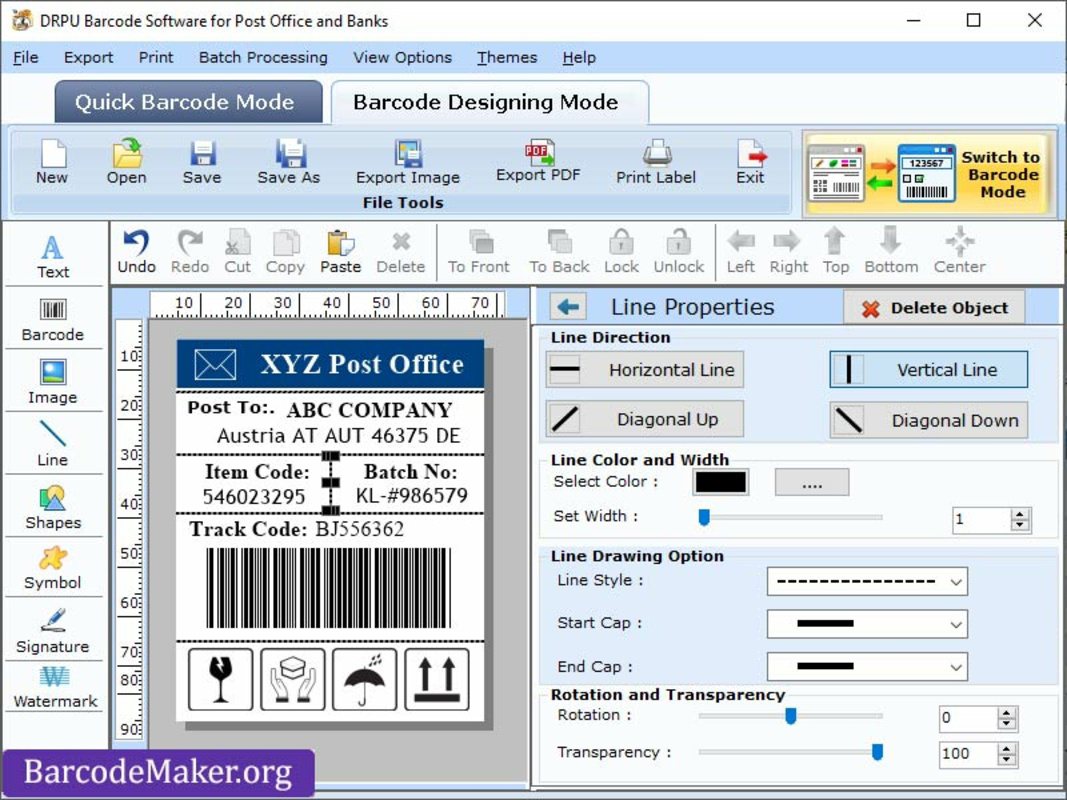Open the Line Style dropdown

pyautogui.click(x=866, y=581)
